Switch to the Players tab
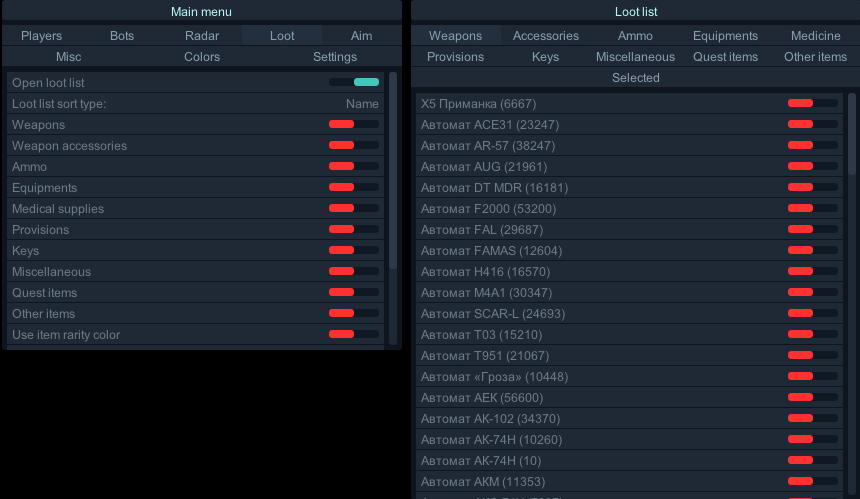This screenshot has height=499, width=860. pyautogui.click(x=41, y=35)
